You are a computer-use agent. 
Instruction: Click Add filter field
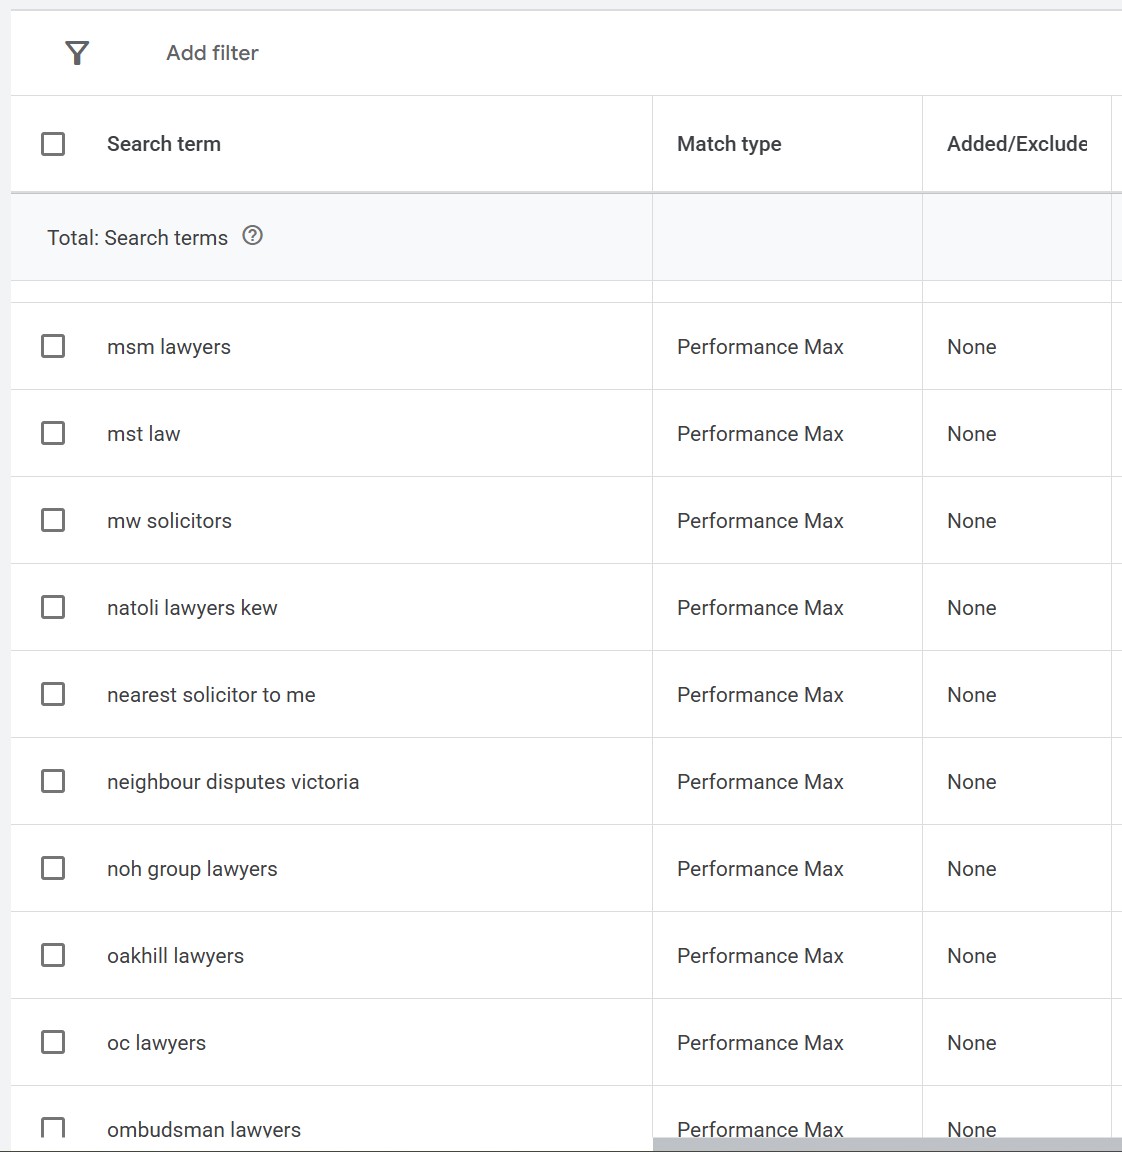point(212,53)
